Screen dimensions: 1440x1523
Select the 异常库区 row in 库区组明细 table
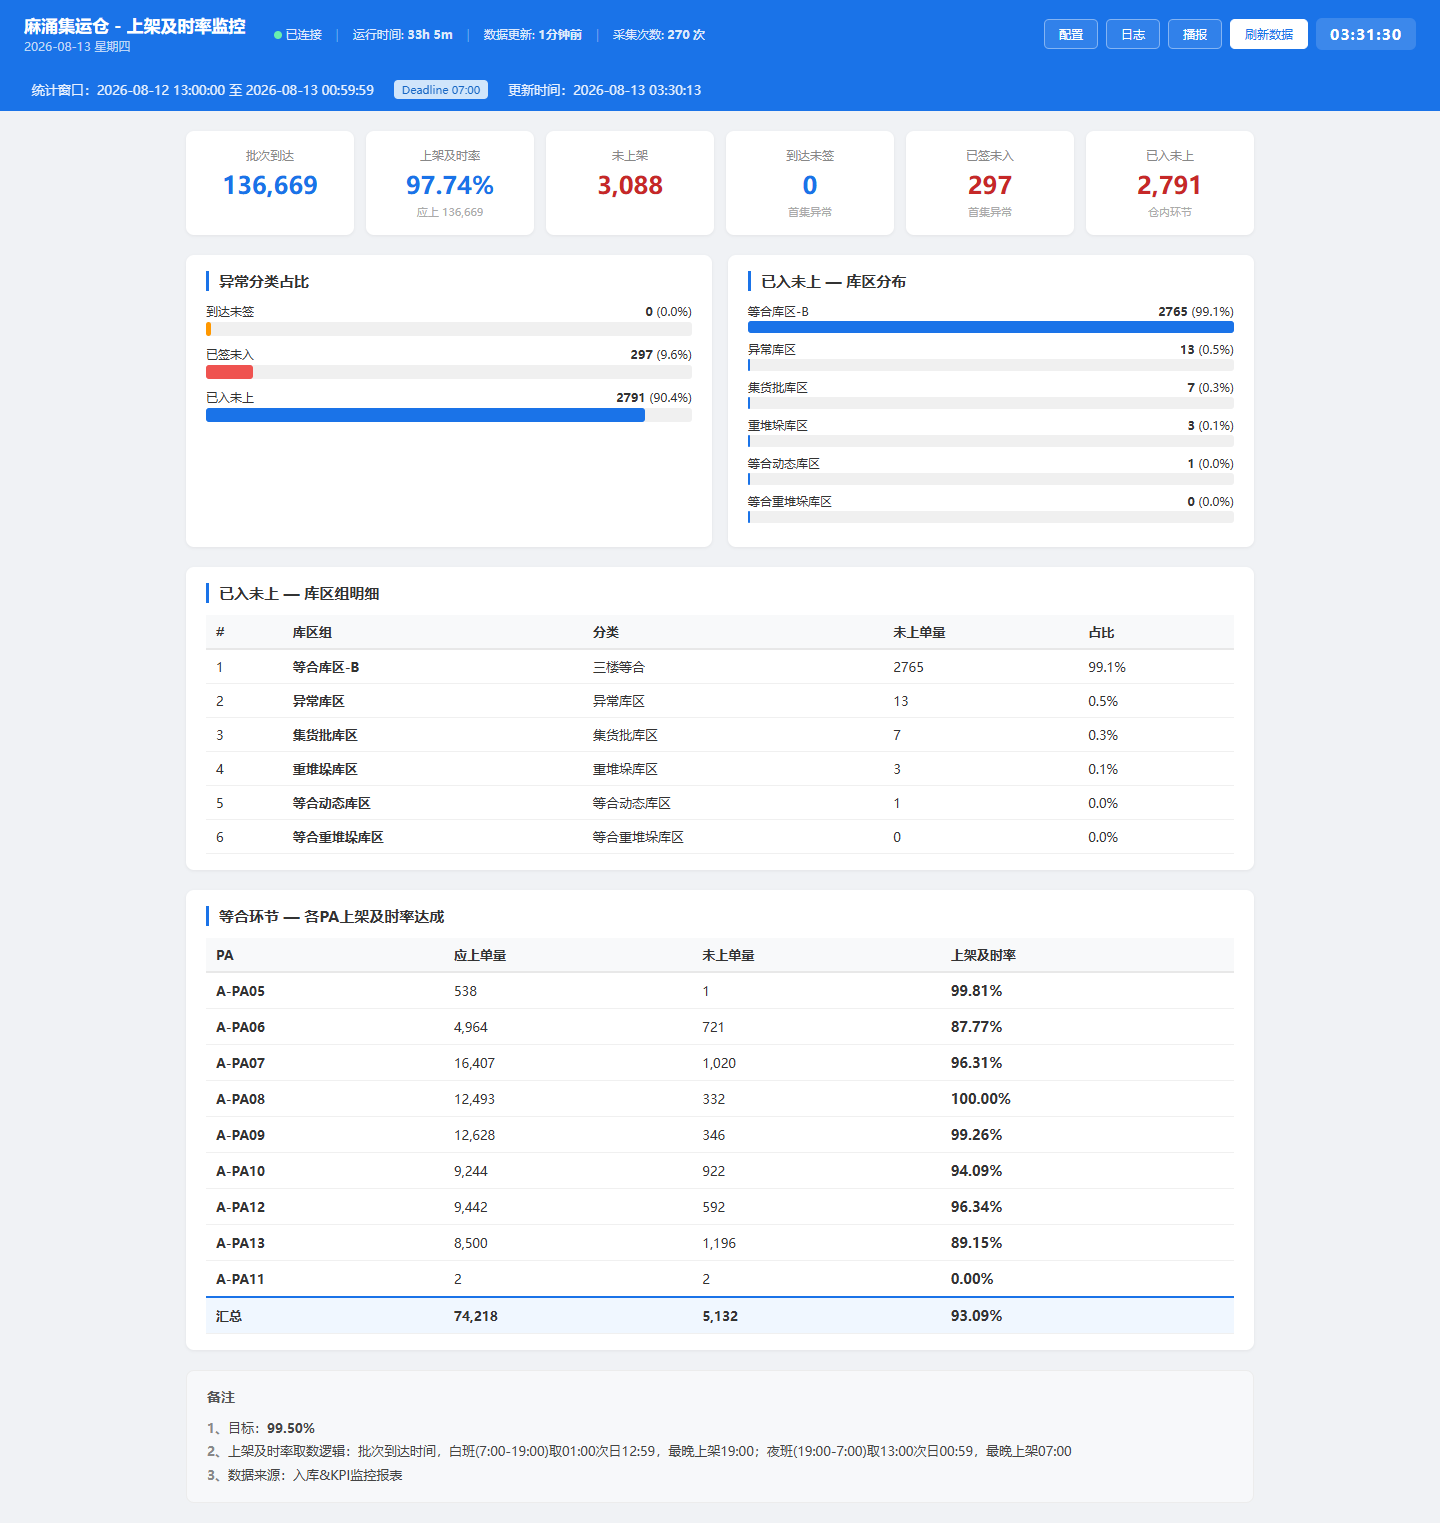pyautogui.click(x=720, y=701)
